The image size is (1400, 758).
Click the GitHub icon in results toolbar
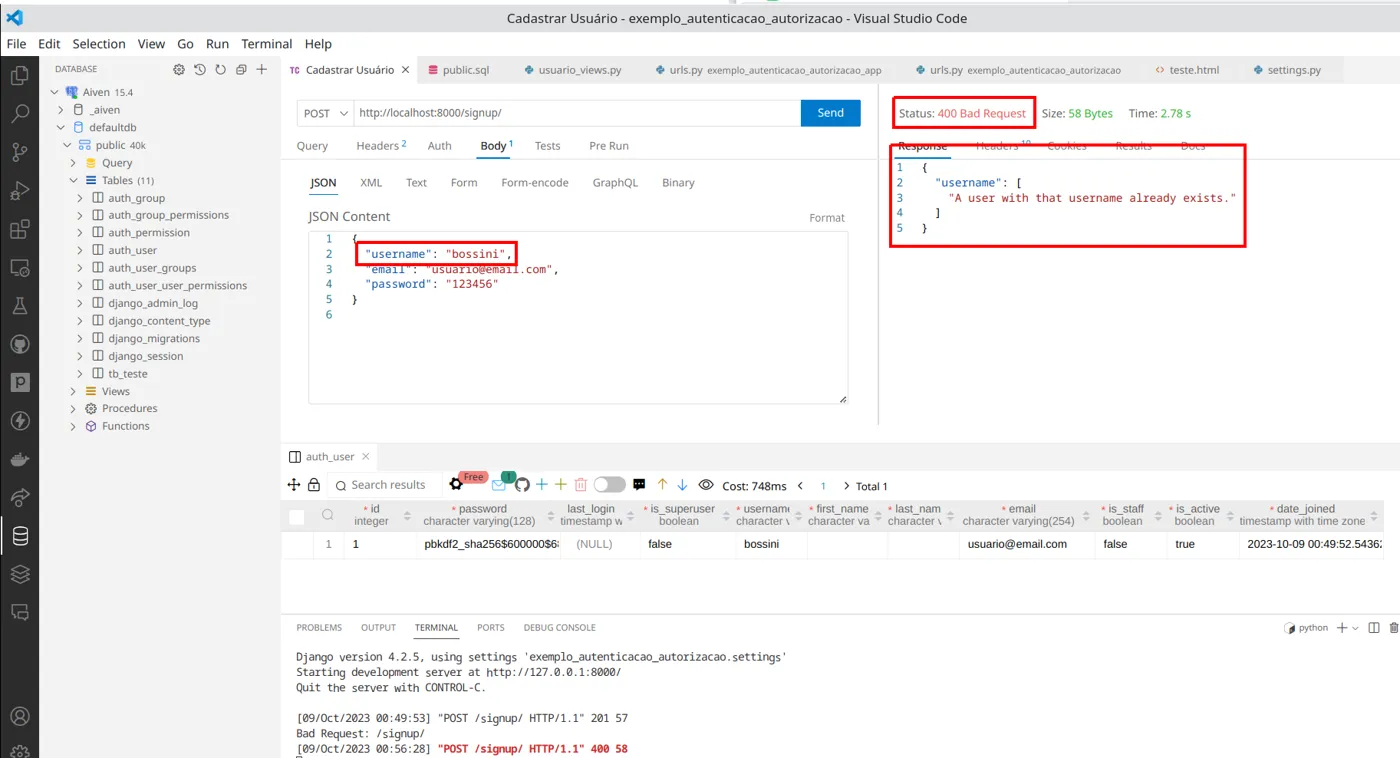[x=522, y=485]
